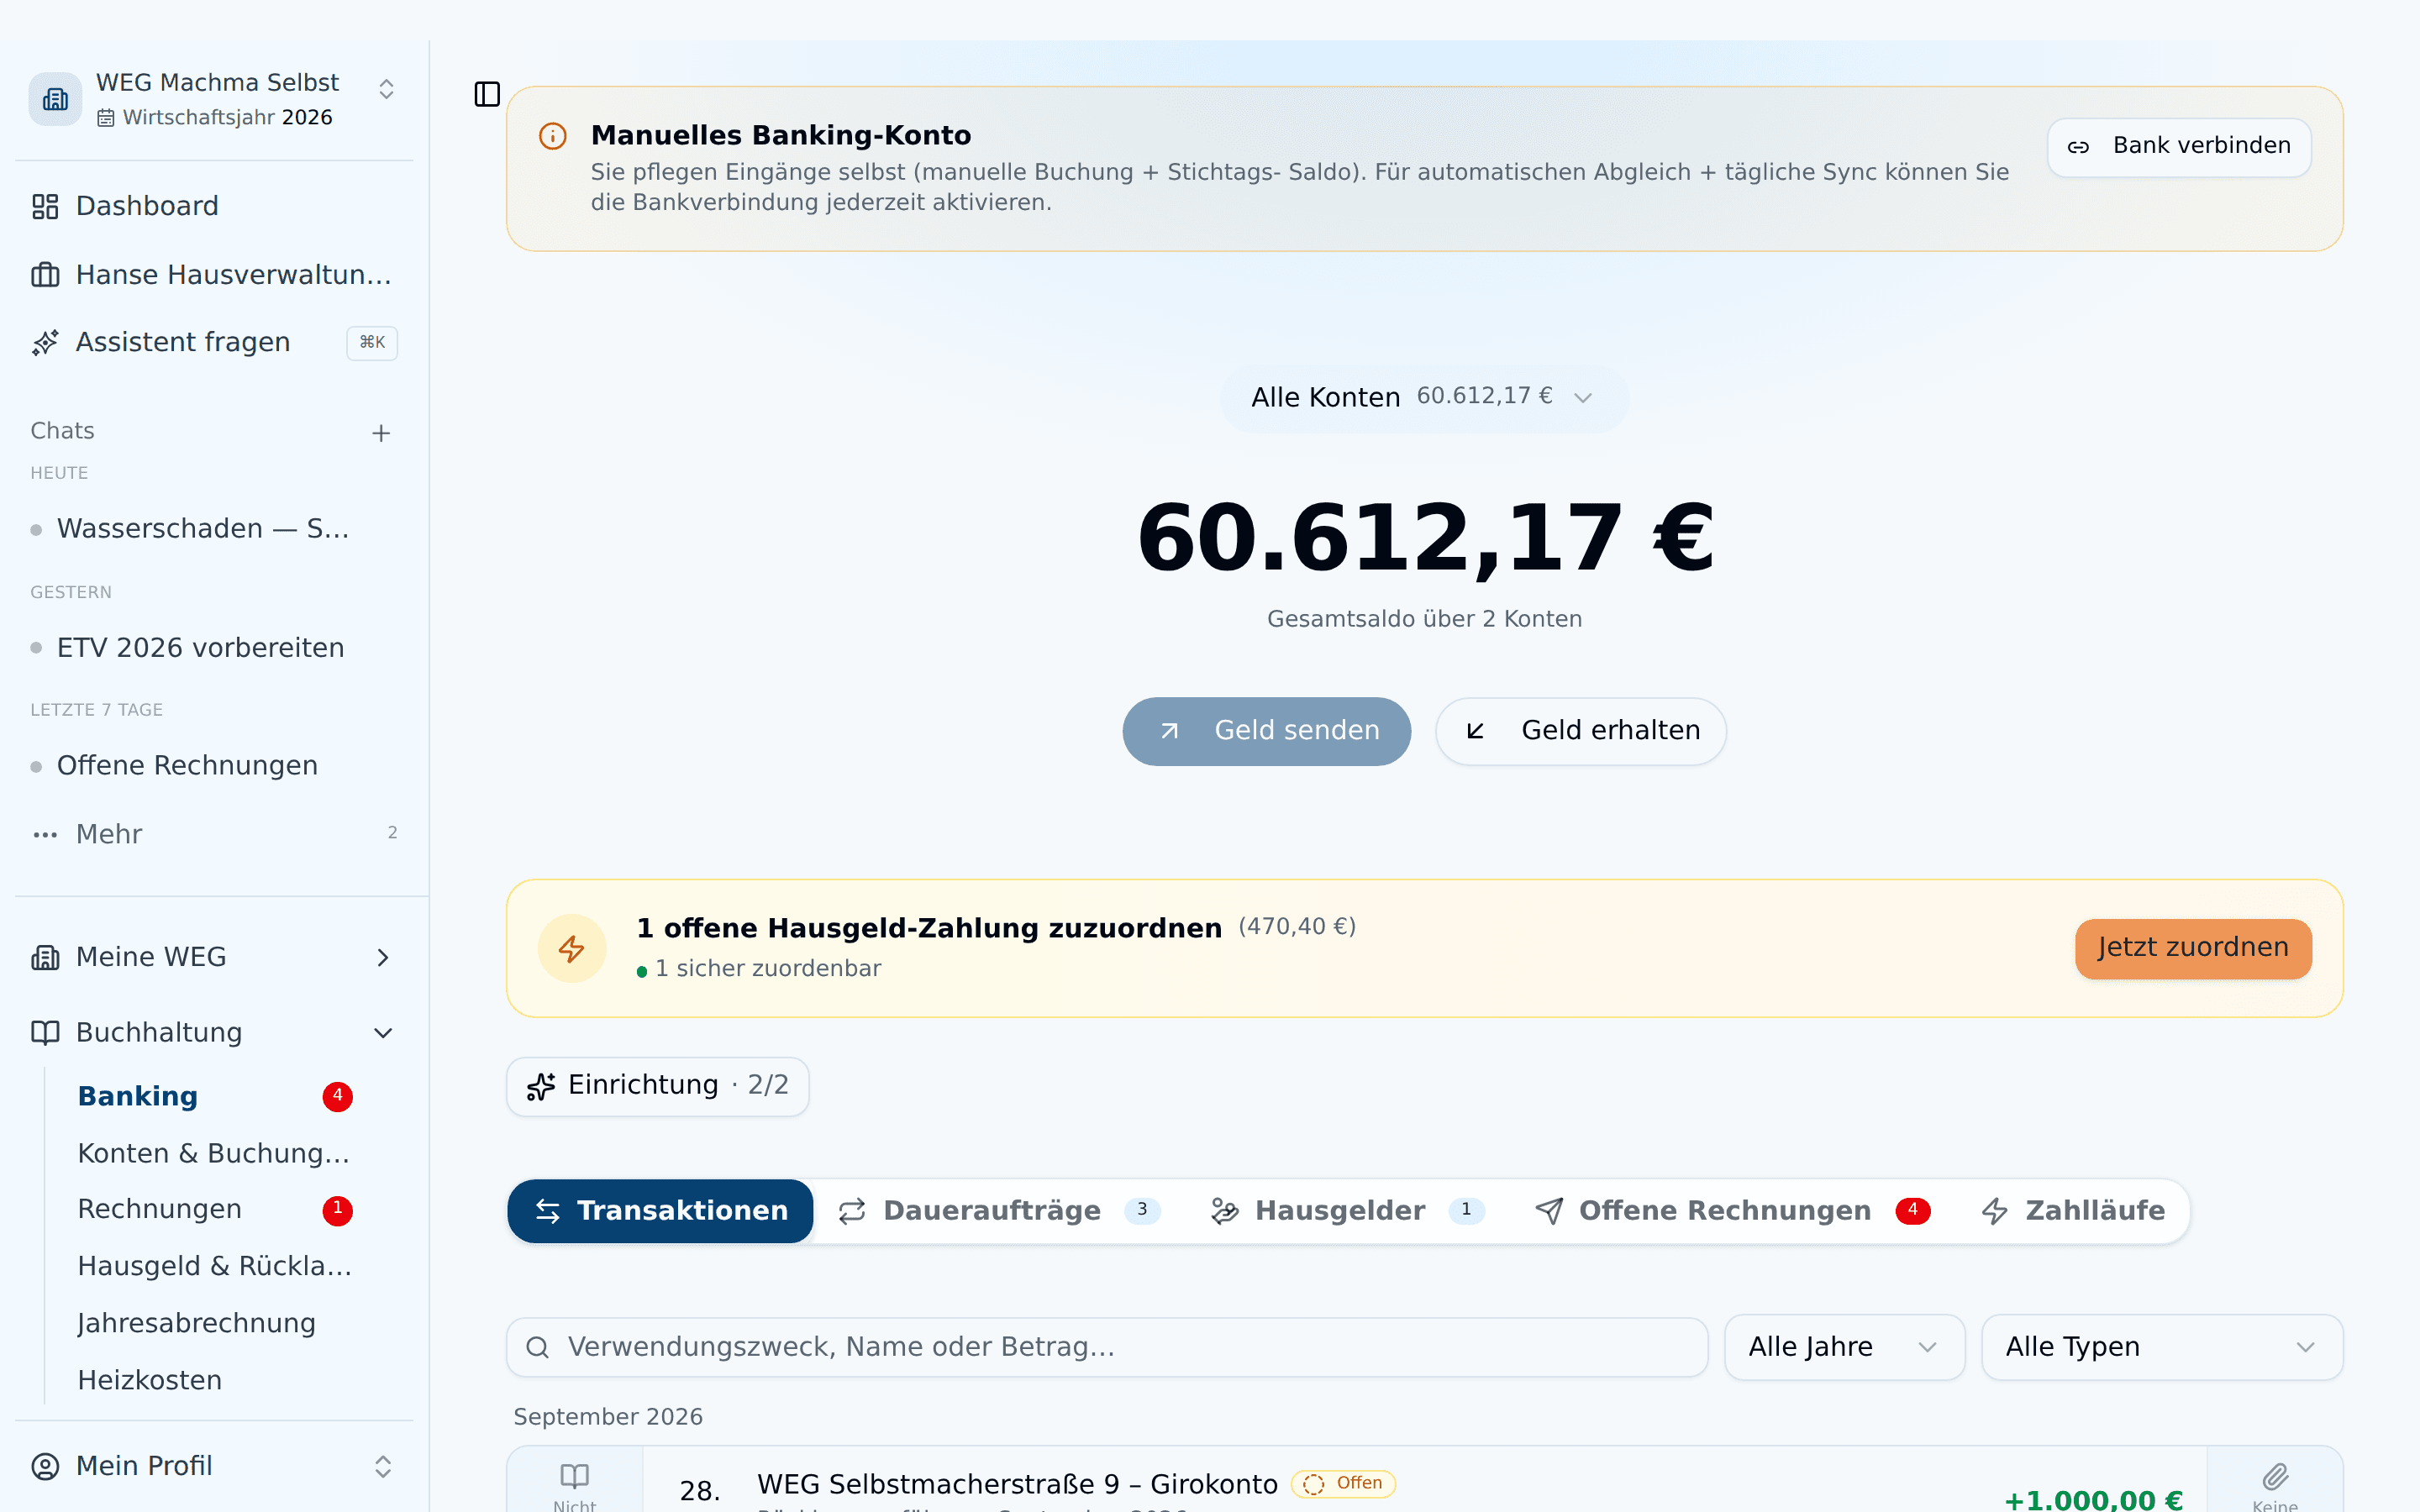Click the Dashboard grid icon
The height and width of the screenshot is (1512, 2420).
pos(45,206)
